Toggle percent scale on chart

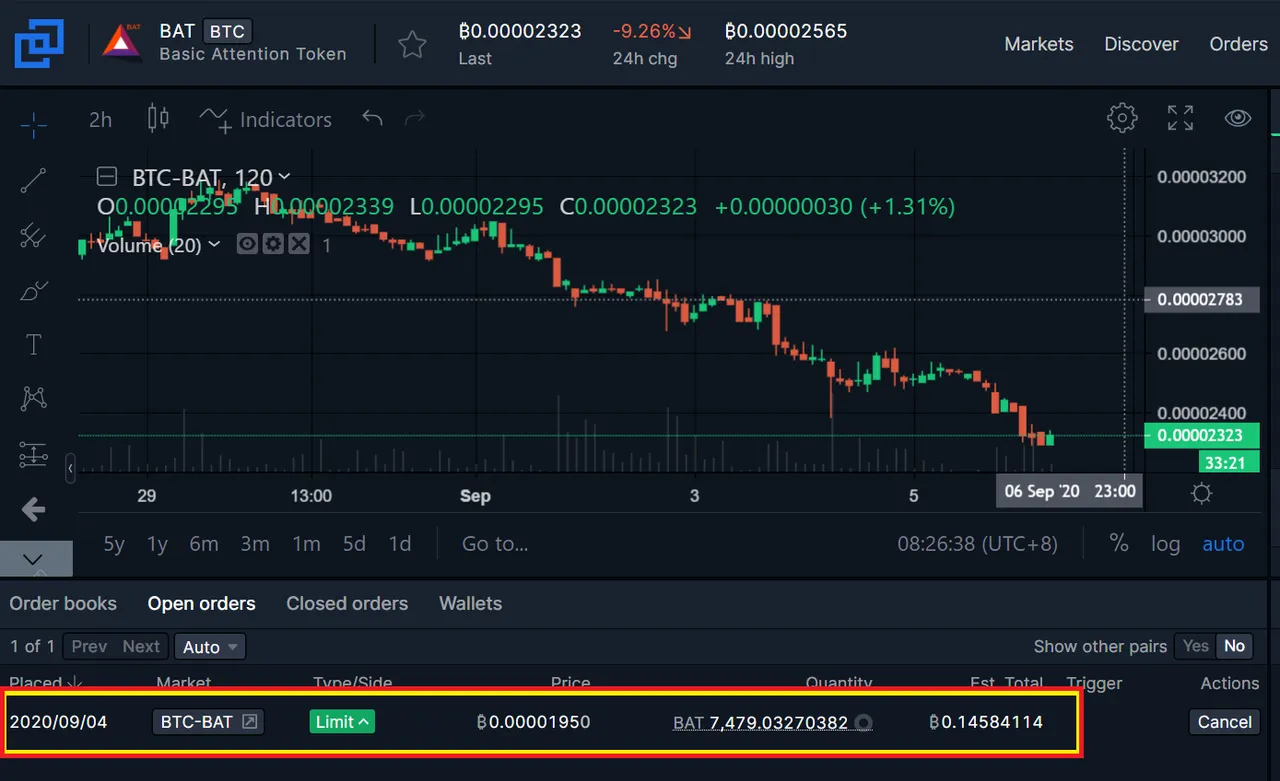pyautogui.click(x=1119, y=544)
